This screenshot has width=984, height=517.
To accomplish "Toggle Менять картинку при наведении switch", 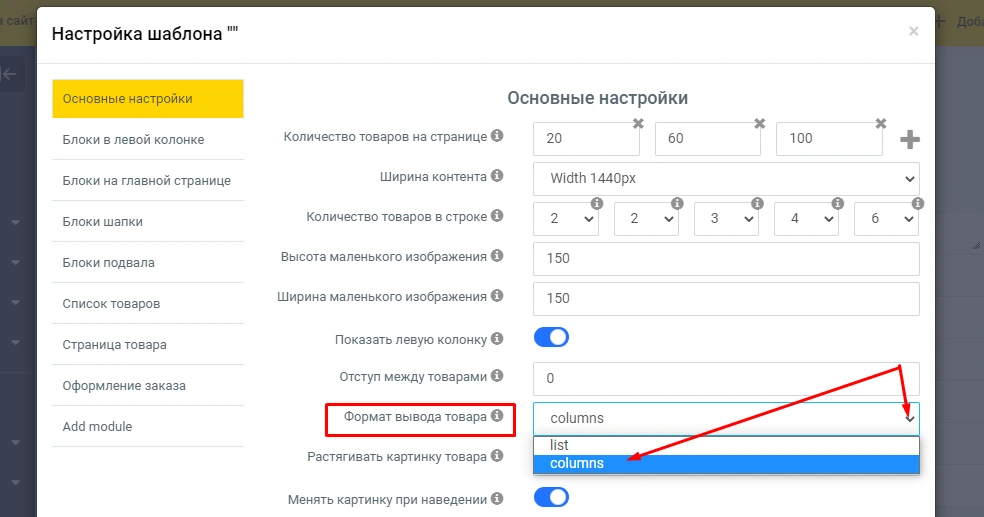I will tap(551, 497).
